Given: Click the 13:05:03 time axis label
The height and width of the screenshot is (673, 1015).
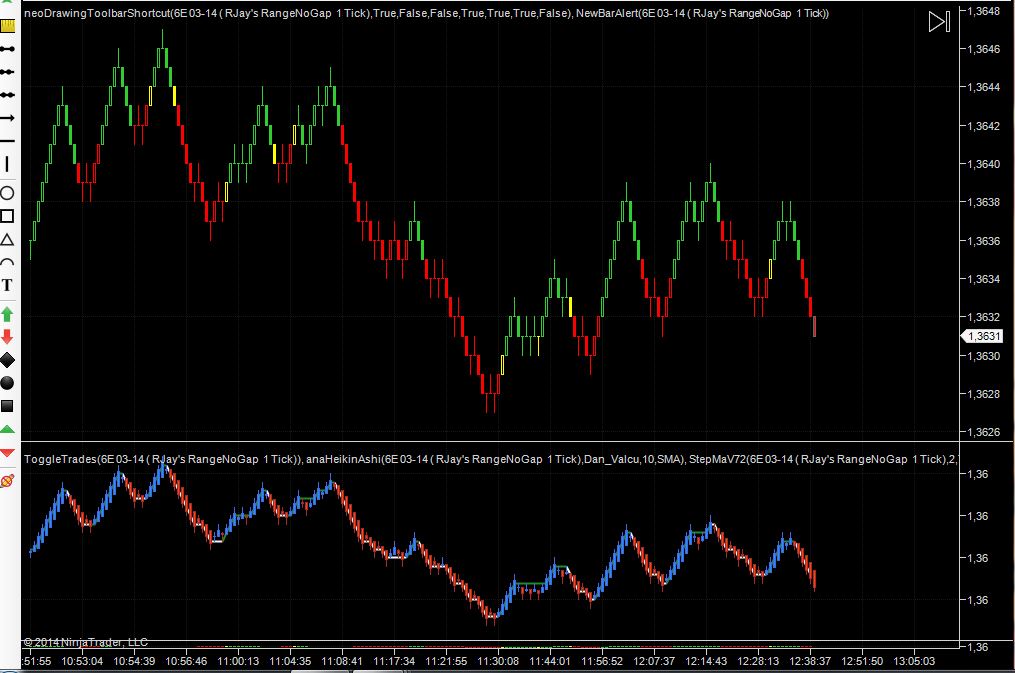Looking at the screenshot, I should (x=914, y=661).
